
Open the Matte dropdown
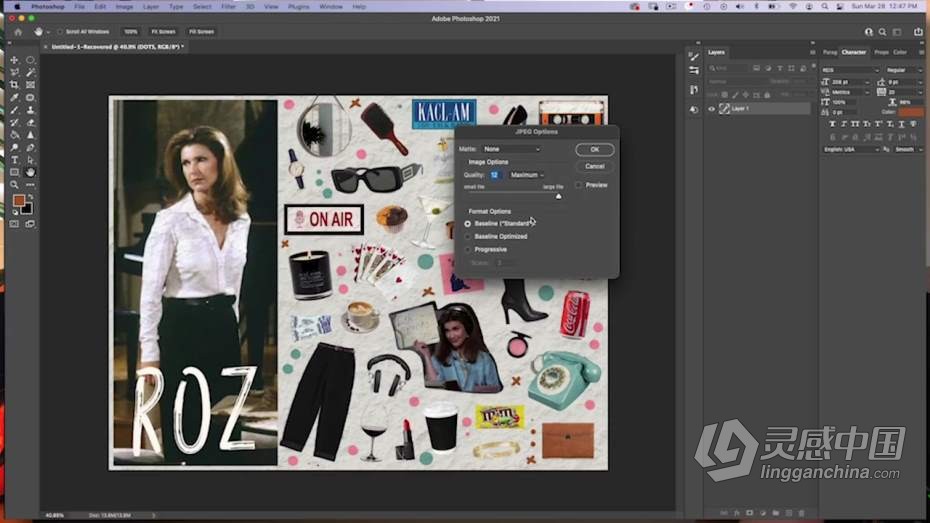511,149
